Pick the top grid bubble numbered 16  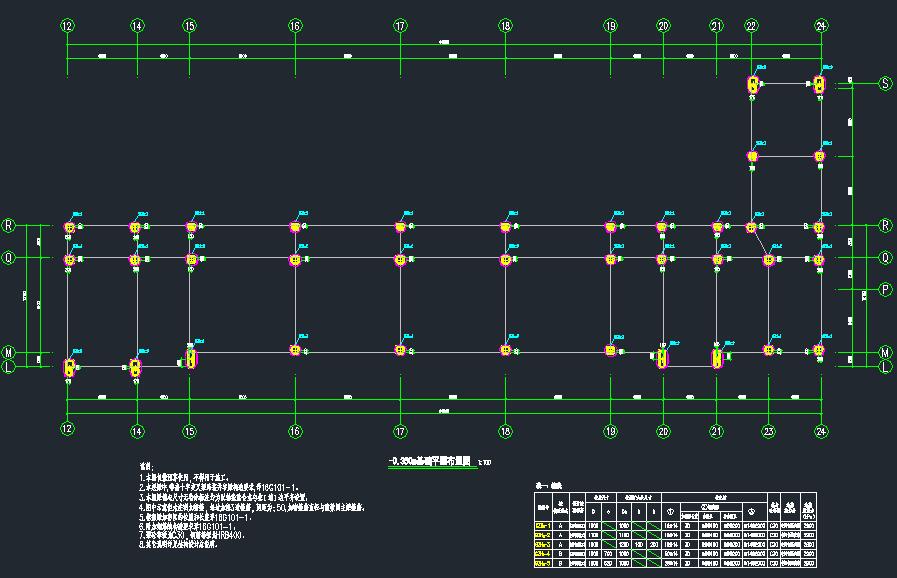pos(295,26)
